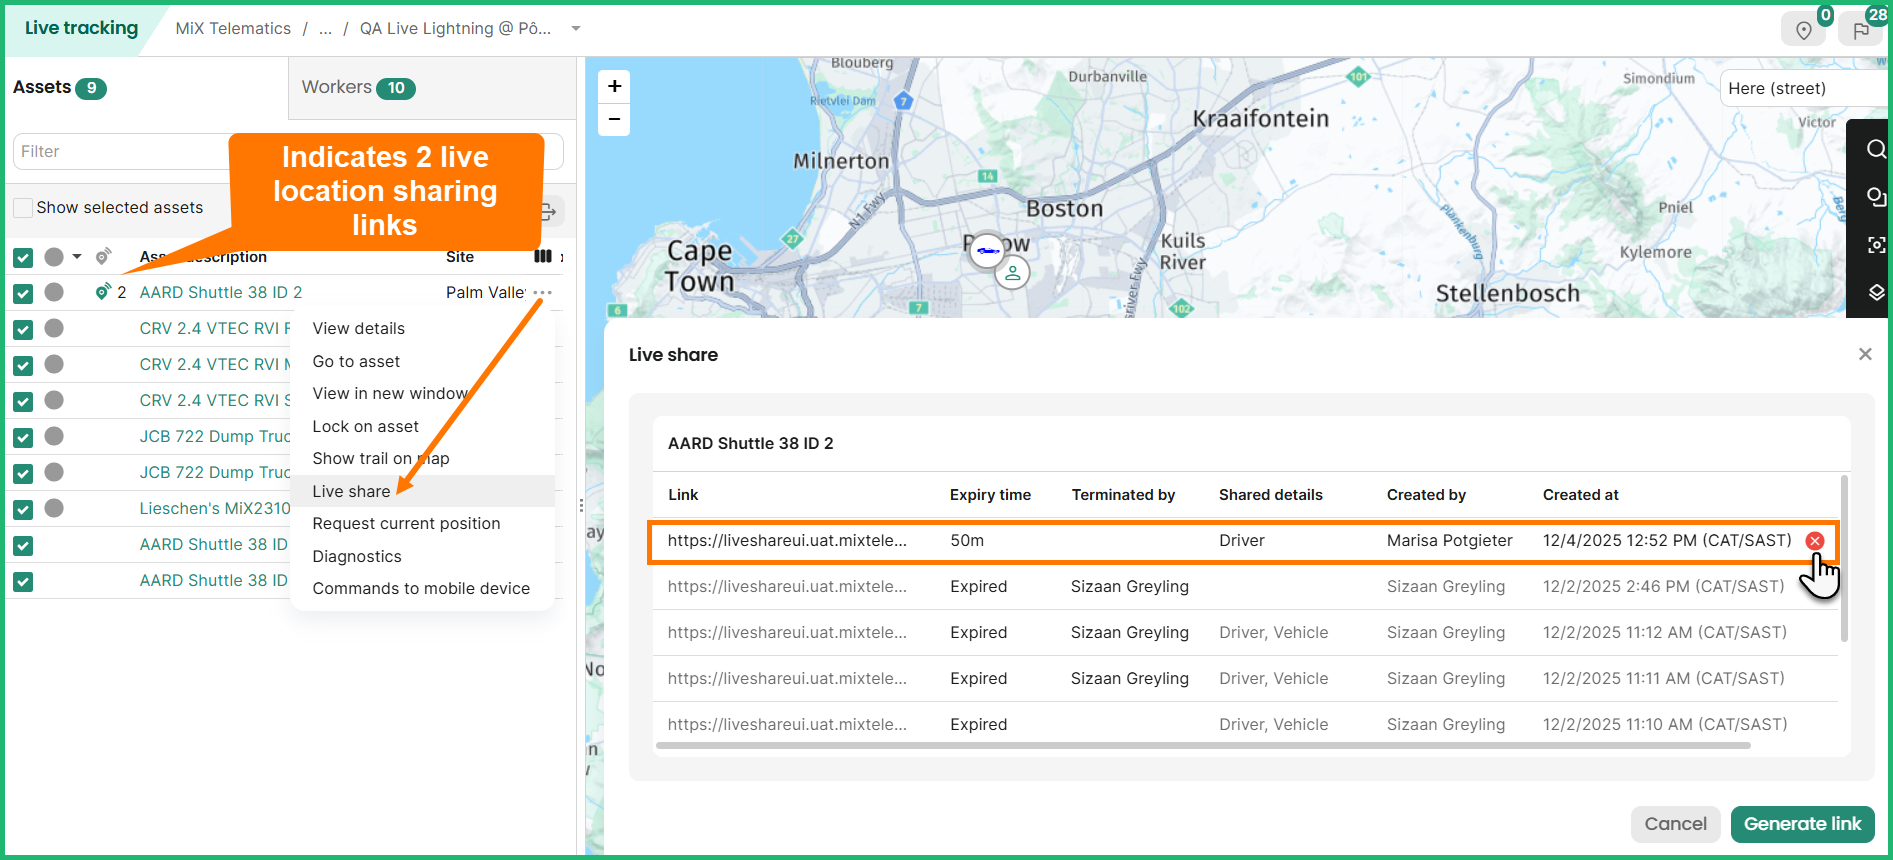Click the location pin notifications icon
The height and width of the screenshot is (860, 1893).
pyautogui.click(x=1803, y=31)
